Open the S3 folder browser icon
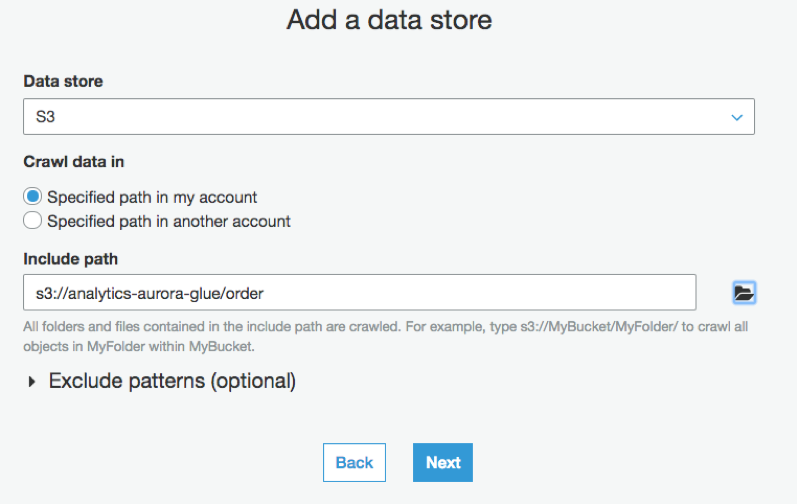Viewport: 797px width, 504px height. 743,293
